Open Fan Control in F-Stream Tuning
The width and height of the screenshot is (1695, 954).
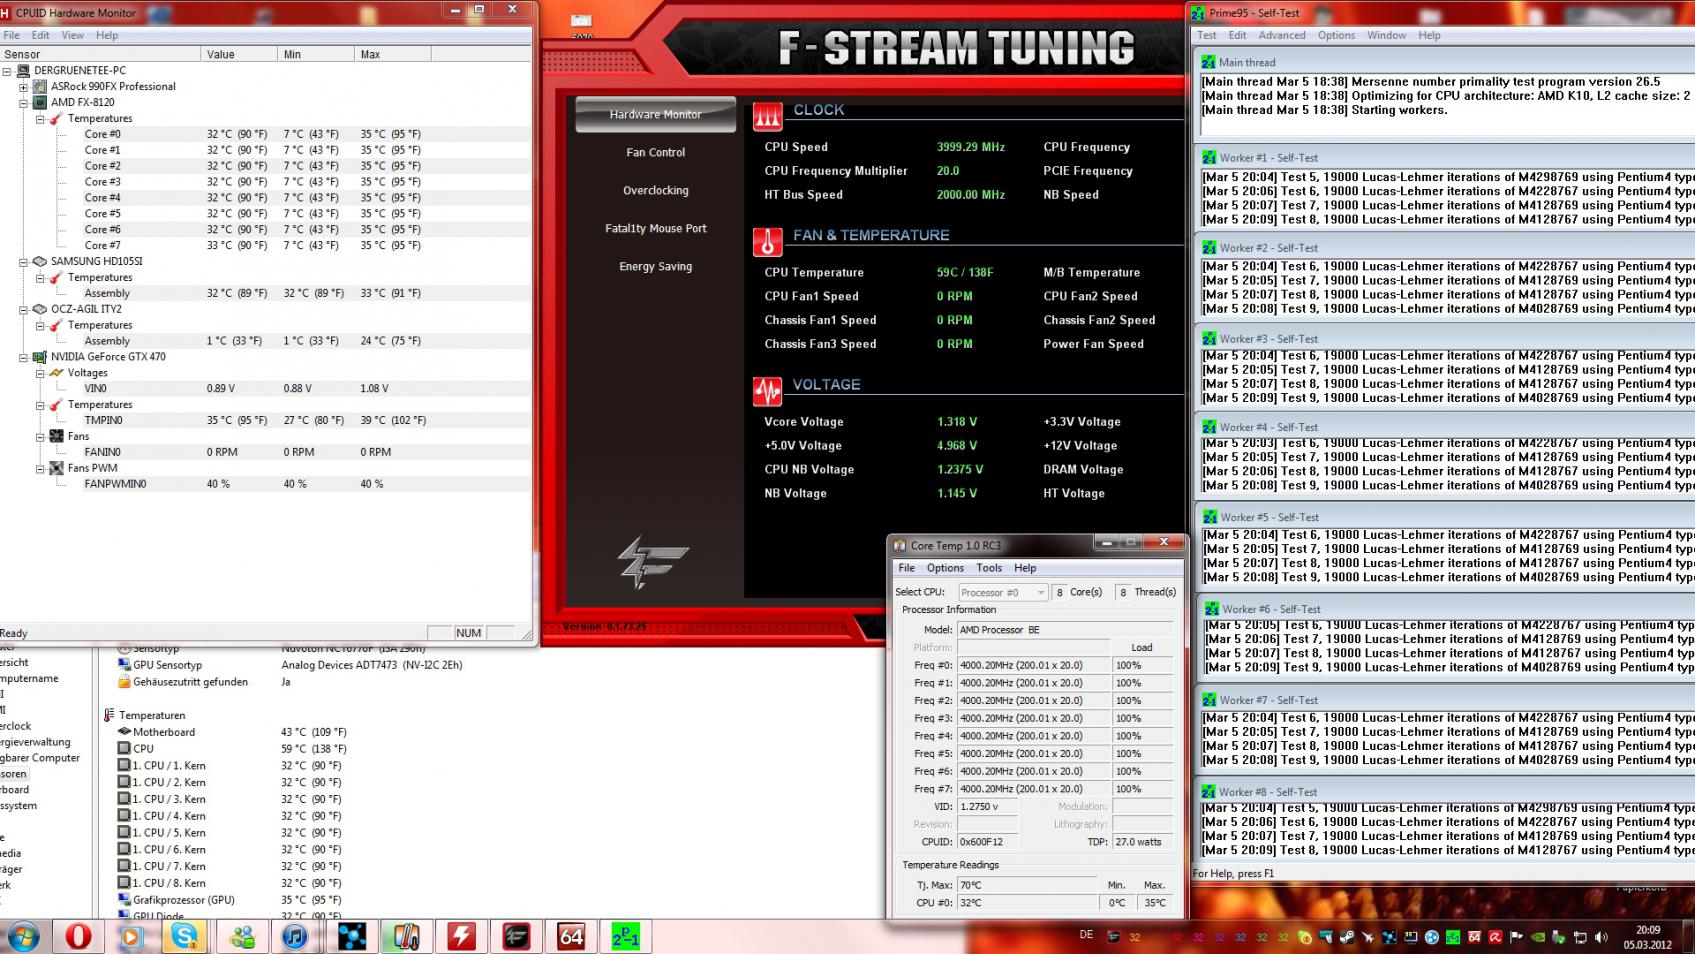coord(656,152)
